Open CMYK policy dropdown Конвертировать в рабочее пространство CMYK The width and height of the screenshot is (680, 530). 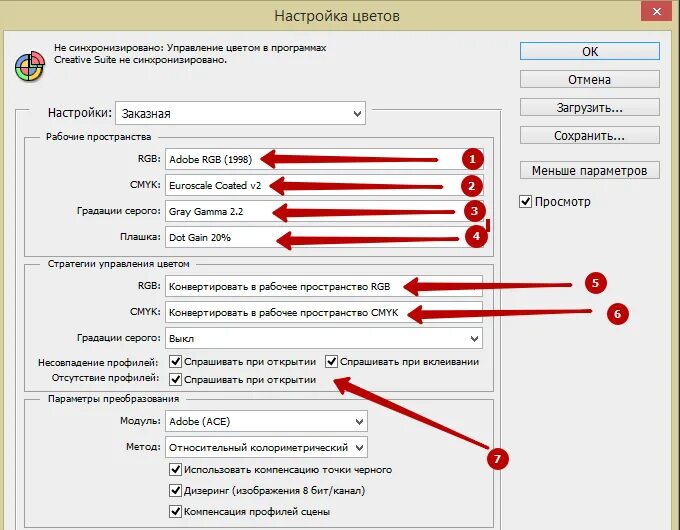[x=324, y=312]
